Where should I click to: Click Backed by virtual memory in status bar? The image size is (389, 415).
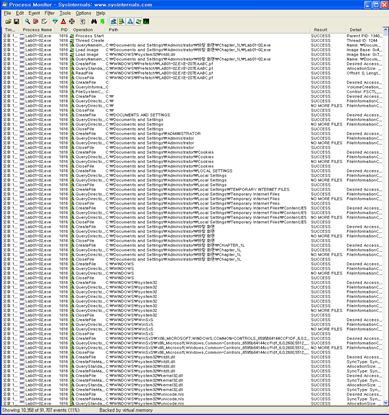pos(126,410)
